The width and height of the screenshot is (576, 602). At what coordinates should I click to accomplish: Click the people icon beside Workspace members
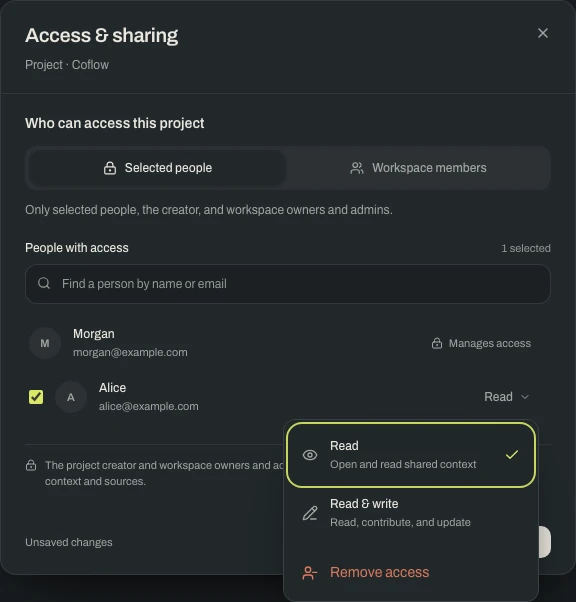pyautogui.click(x=357, y=168)
